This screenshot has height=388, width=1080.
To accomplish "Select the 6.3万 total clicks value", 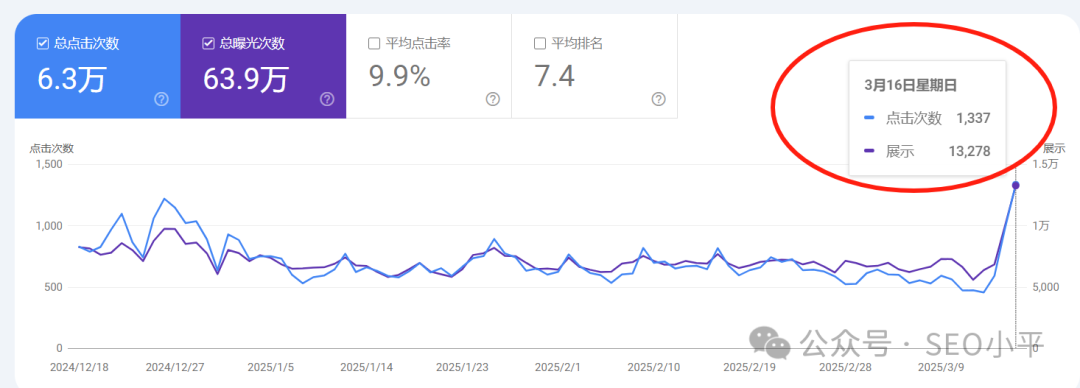I will point(72,78).
